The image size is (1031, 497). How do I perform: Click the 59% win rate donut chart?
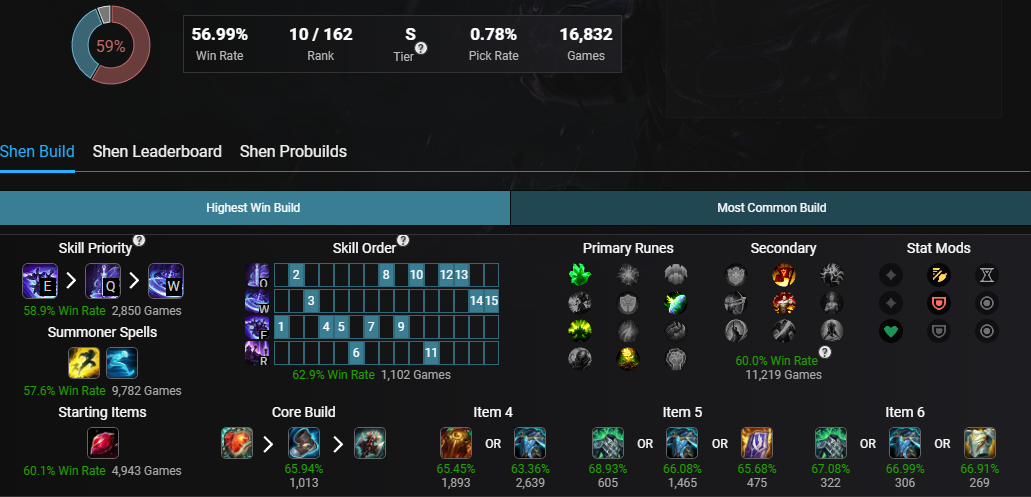(111, 45)
